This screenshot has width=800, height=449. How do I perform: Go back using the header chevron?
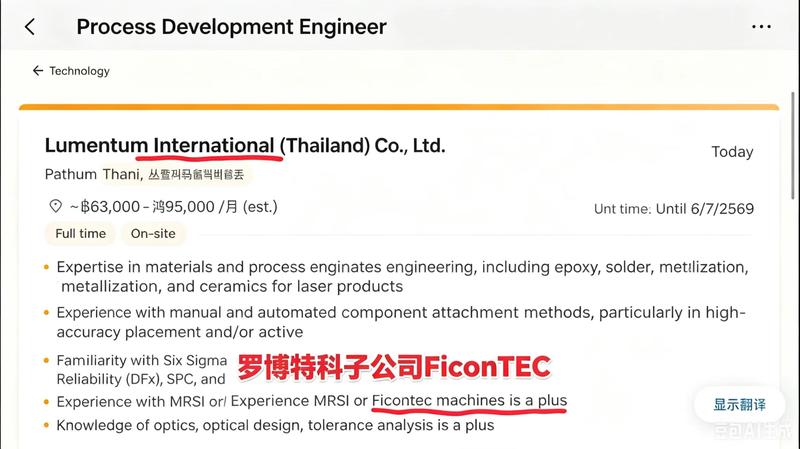click(x=30, y=27)
